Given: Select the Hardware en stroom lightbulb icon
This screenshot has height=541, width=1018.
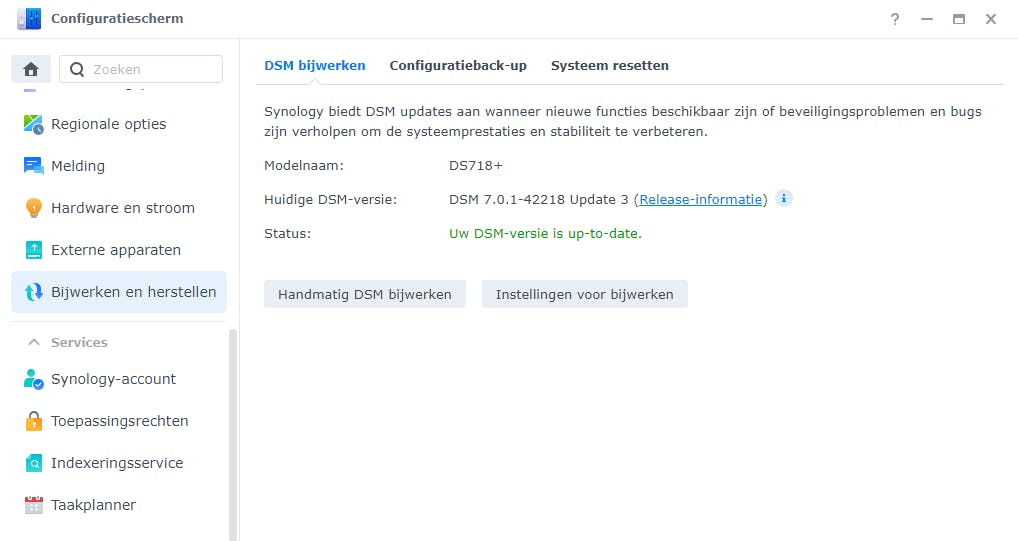Looking at the screenshot, I should click(34, 208).
